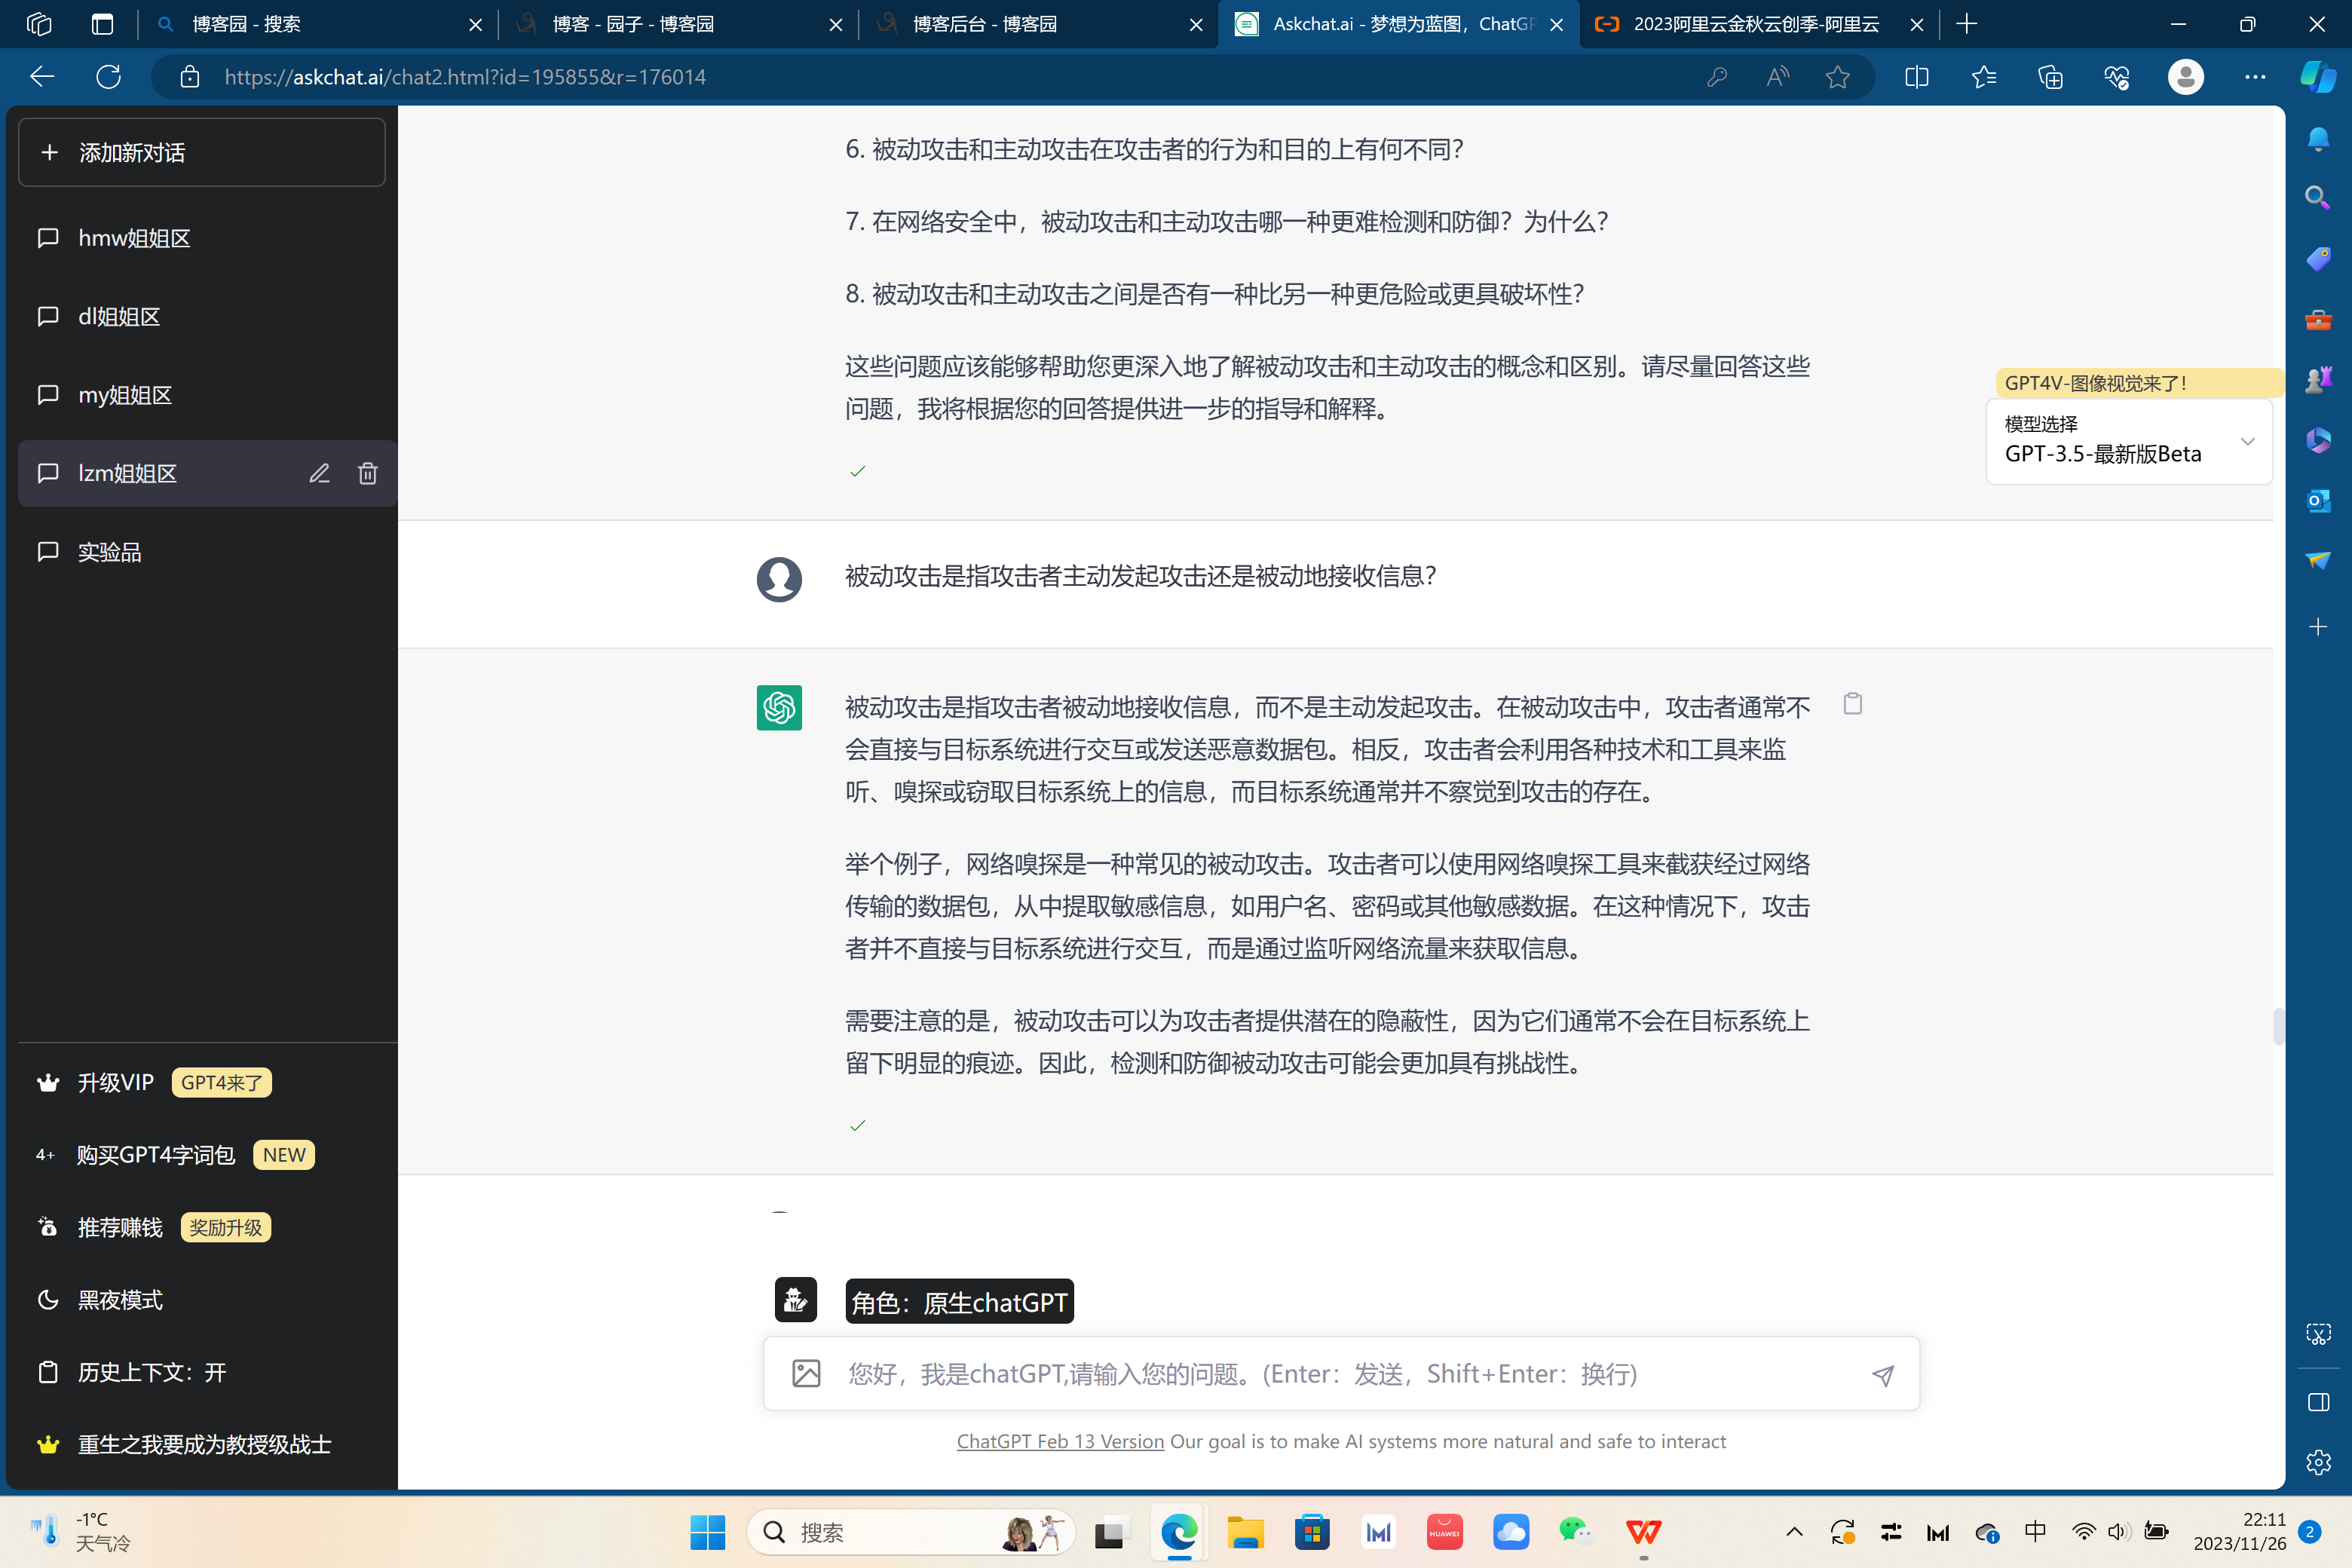
Task: Add page to favorites star icon
Action: [1837, 77]
